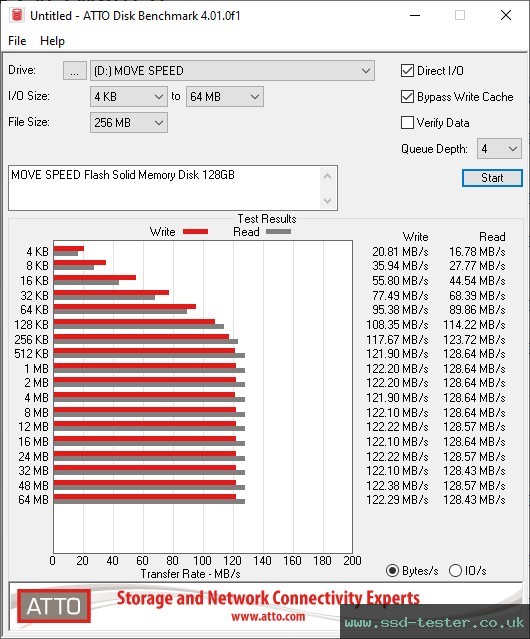Select the Bytes/s radio button
This screenshot has width=530, height=639.
click(392, 571)
